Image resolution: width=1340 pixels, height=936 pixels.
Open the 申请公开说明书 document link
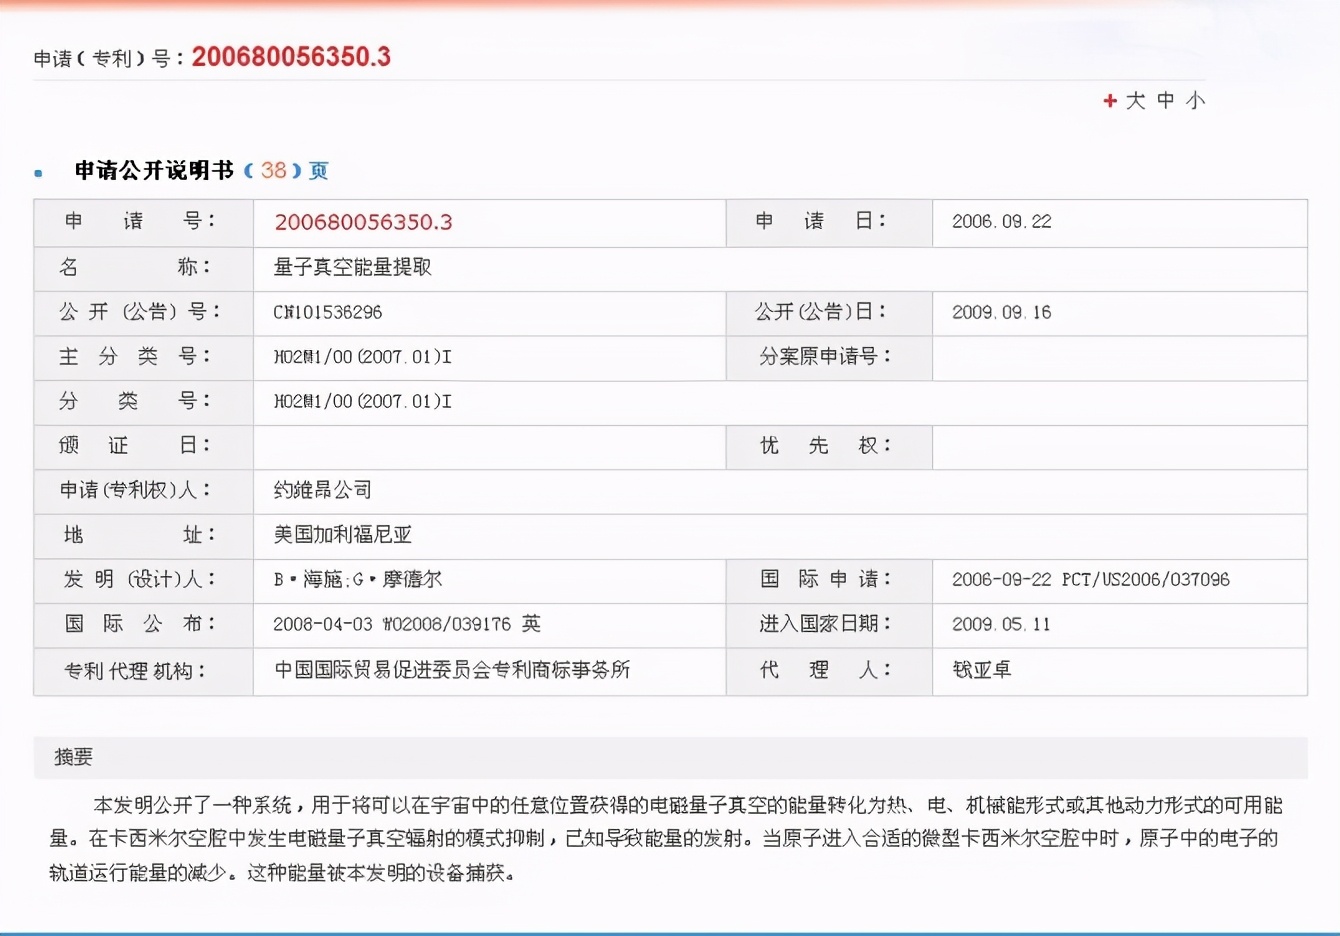[x=154, y=171]
